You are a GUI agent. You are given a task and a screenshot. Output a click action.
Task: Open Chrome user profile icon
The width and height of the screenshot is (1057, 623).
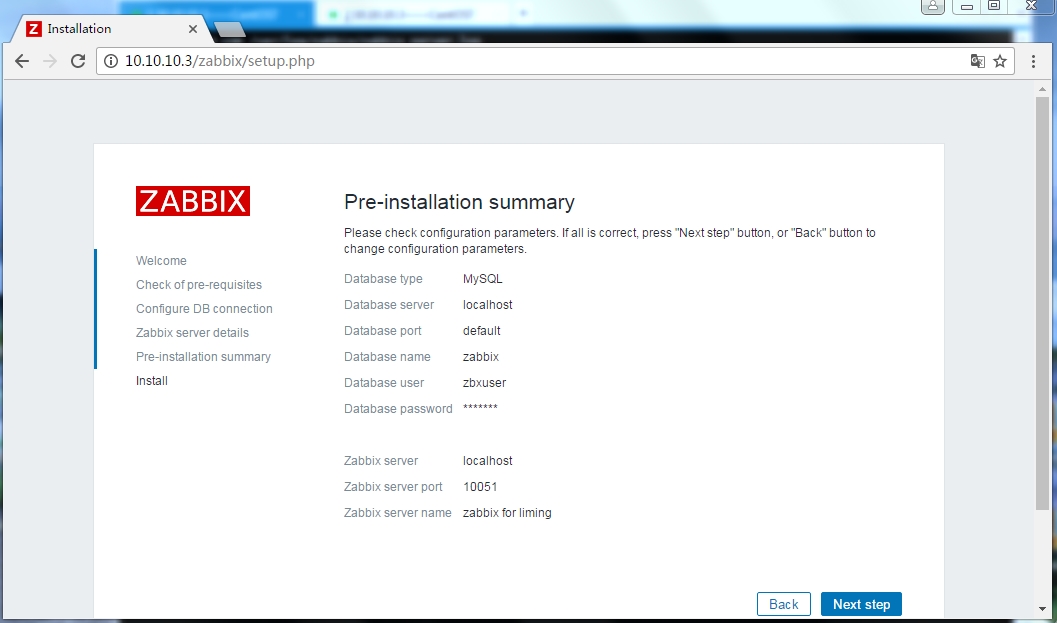click(933, 6)
